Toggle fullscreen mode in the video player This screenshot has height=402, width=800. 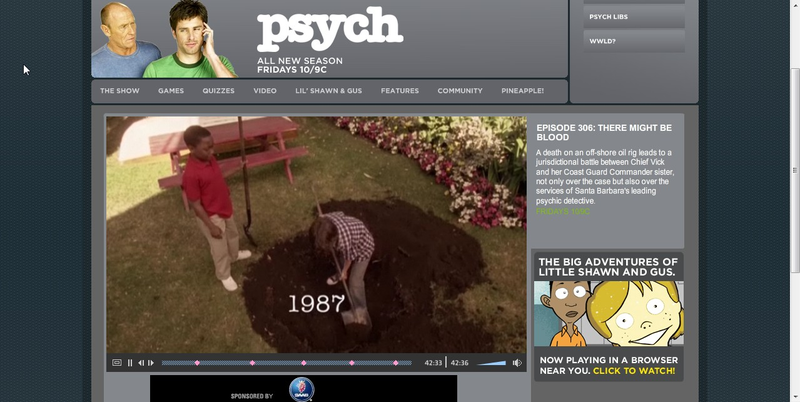[x=117, y=363]
